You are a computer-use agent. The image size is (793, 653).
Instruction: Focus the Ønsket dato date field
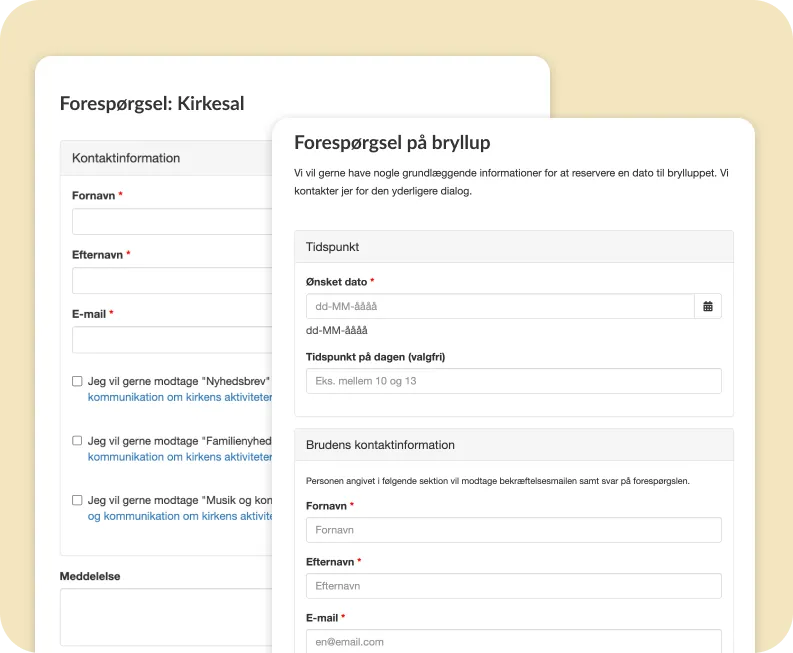[x=500, y=306]
